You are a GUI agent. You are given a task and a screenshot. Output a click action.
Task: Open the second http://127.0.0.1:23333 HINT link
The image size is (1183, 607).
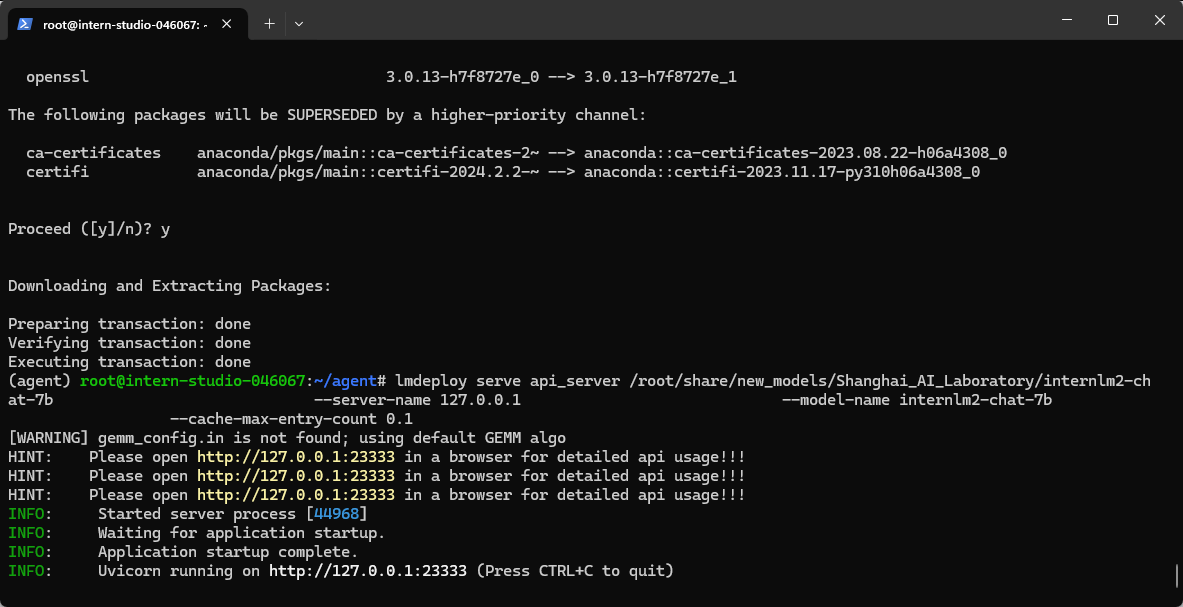(x=296, y=476)
